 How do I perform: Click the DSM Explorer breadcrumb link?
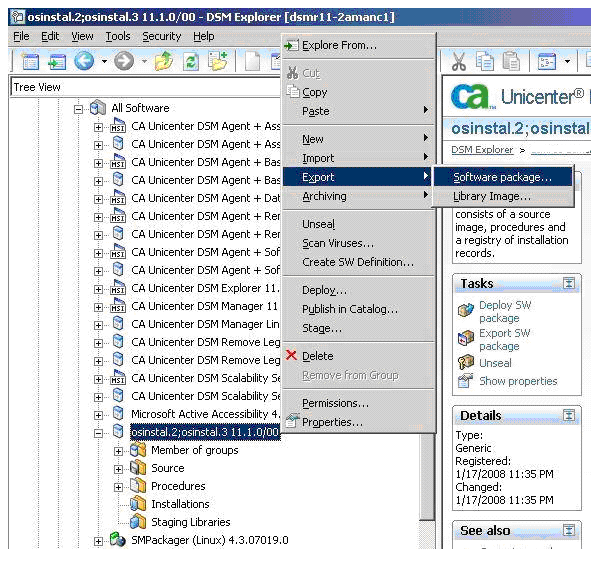pos(481,150)
